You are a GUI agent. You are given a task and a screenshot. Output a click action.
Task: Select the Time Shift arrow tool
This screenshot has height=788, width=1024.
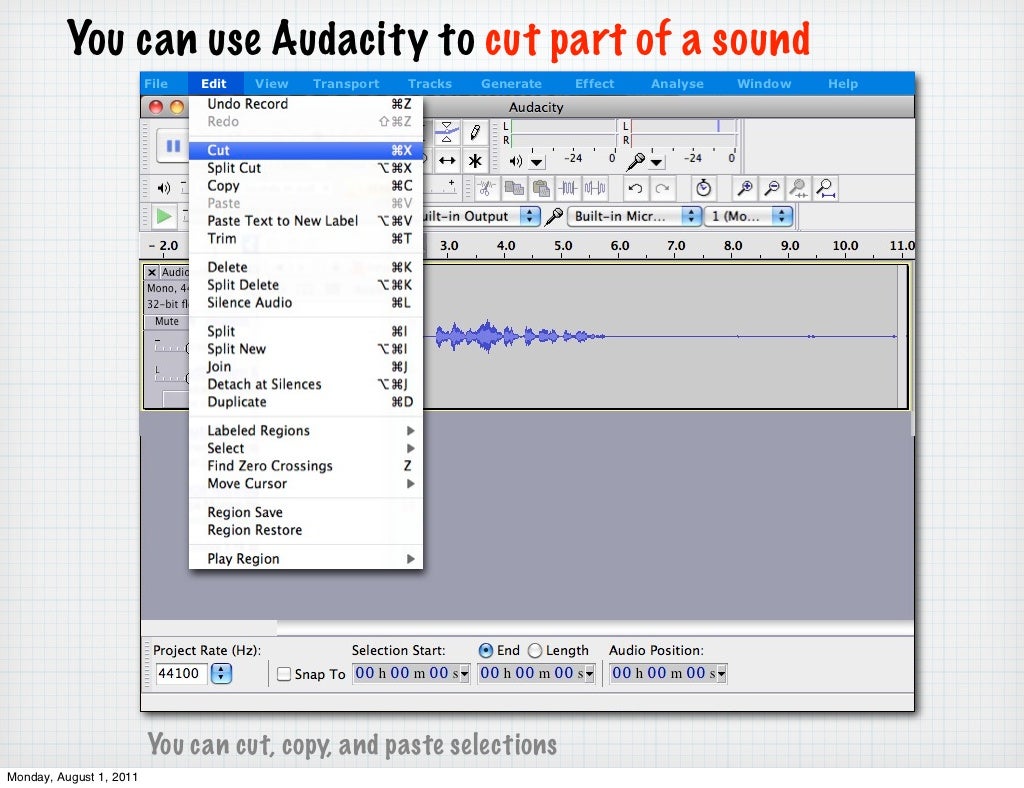(x=447, y=161)
